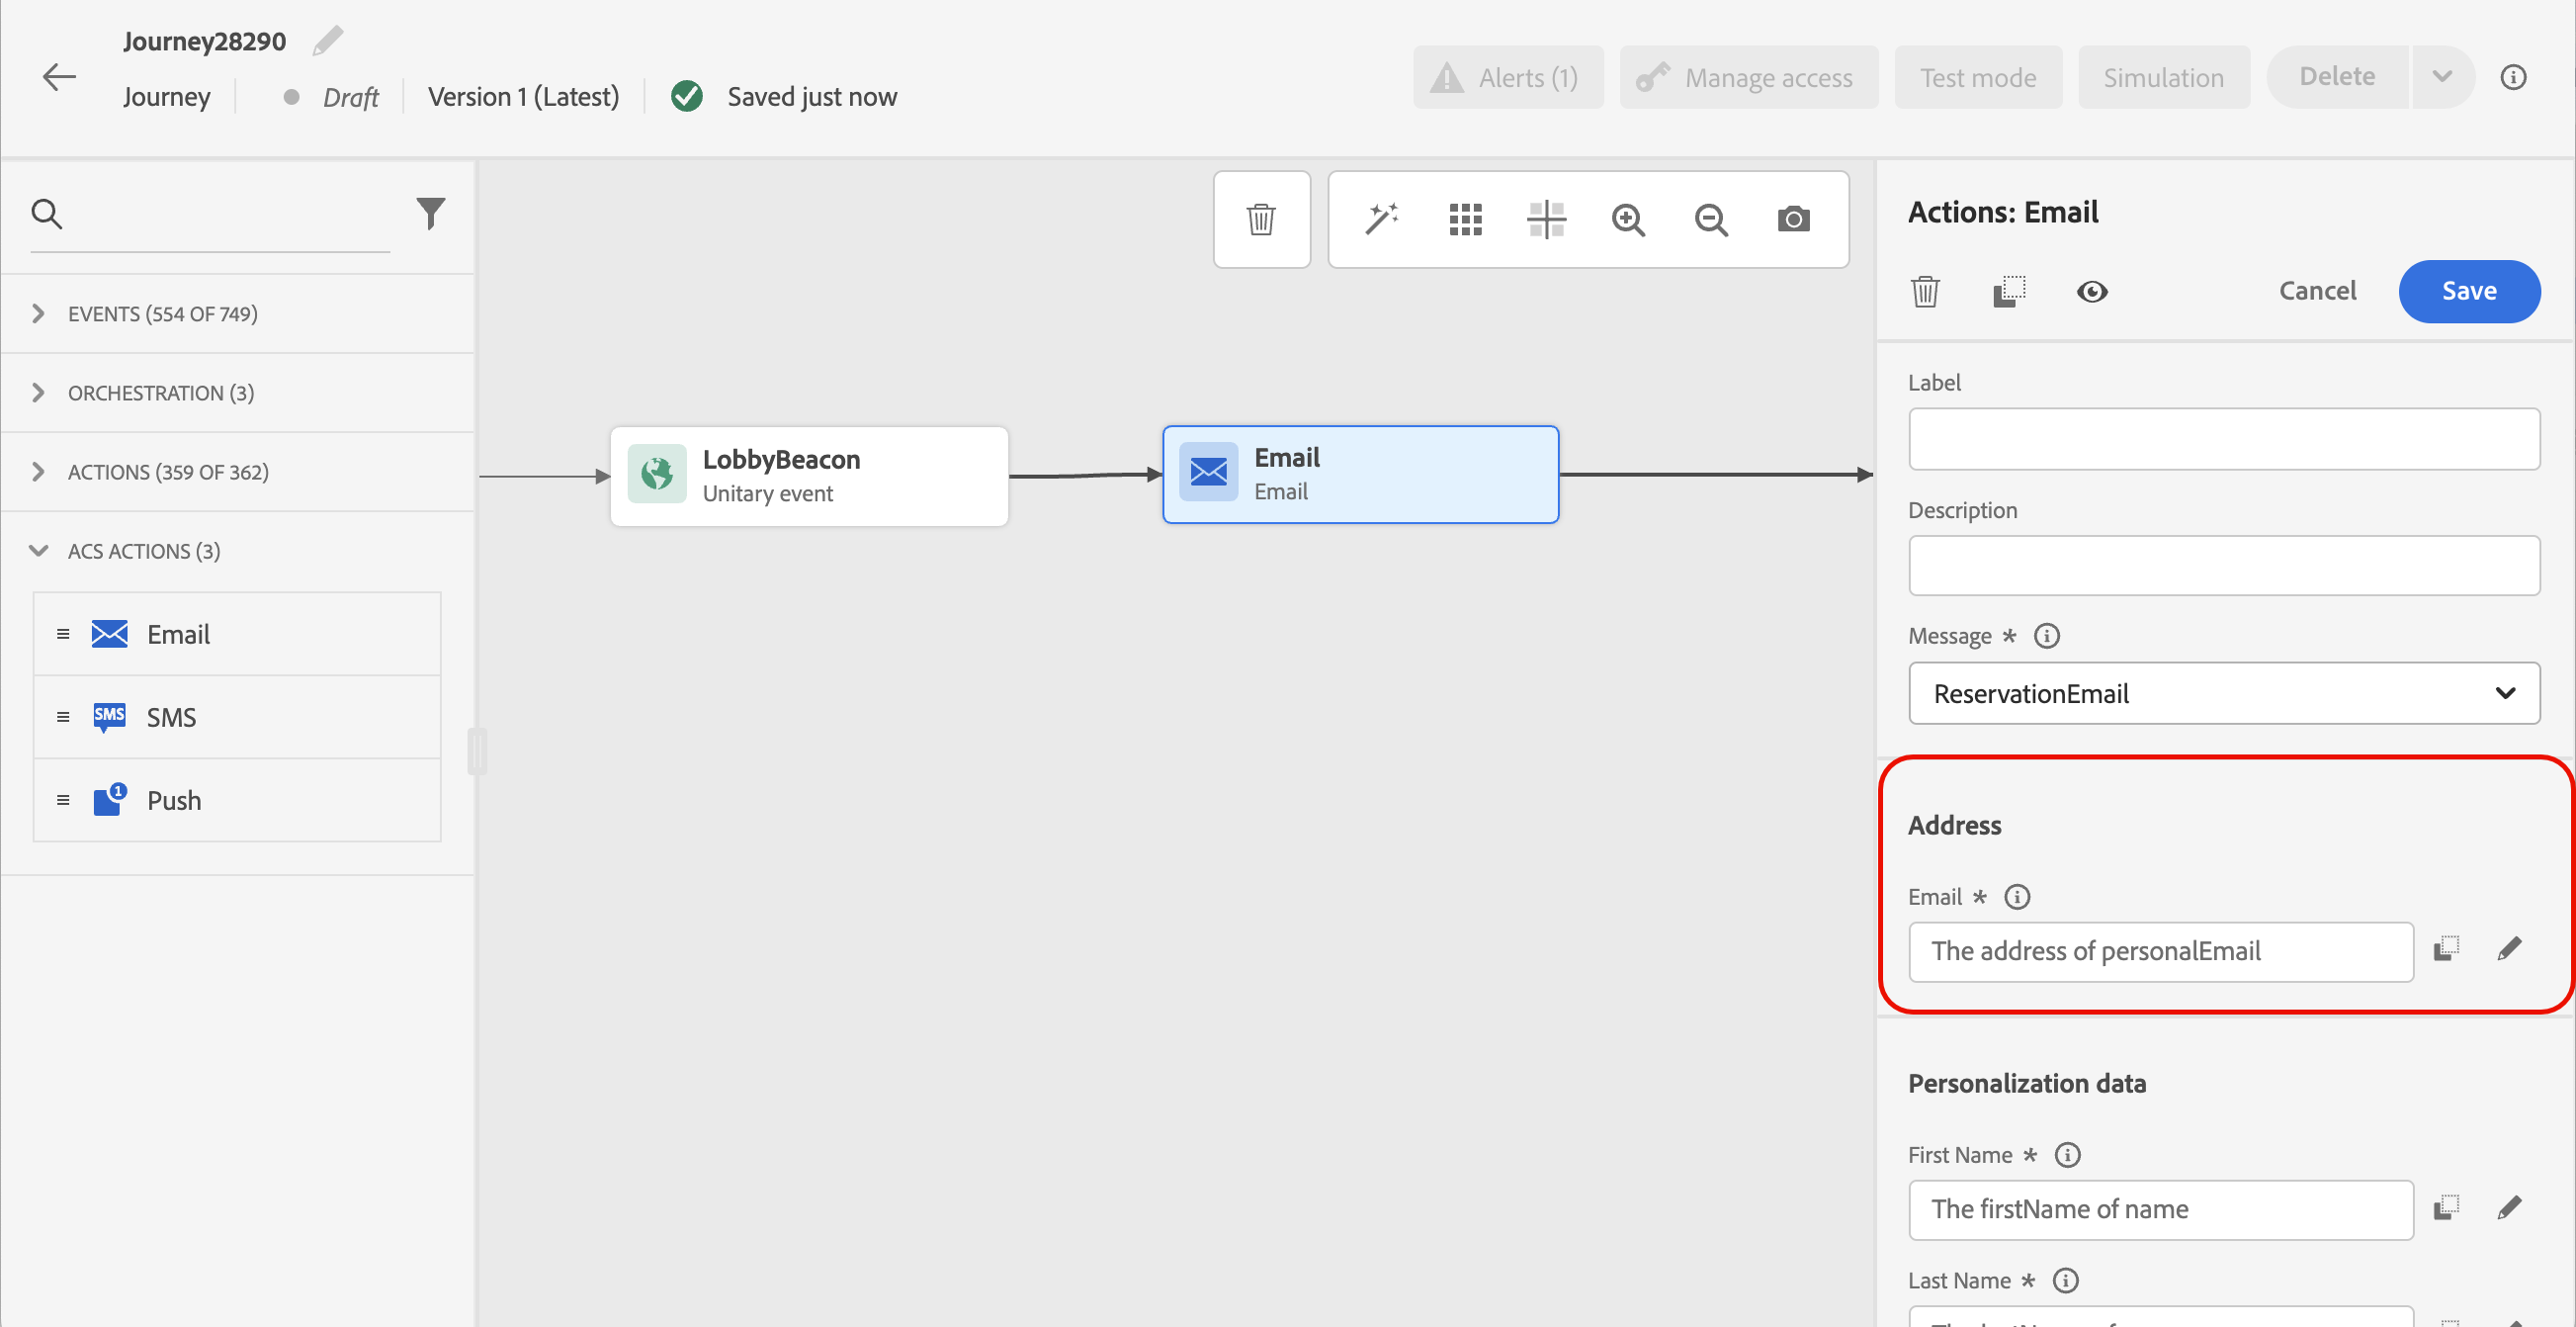2576x1327 pixels.
Task: Click the duplicate icon in Actions panel
Action: pos(2009,291)
